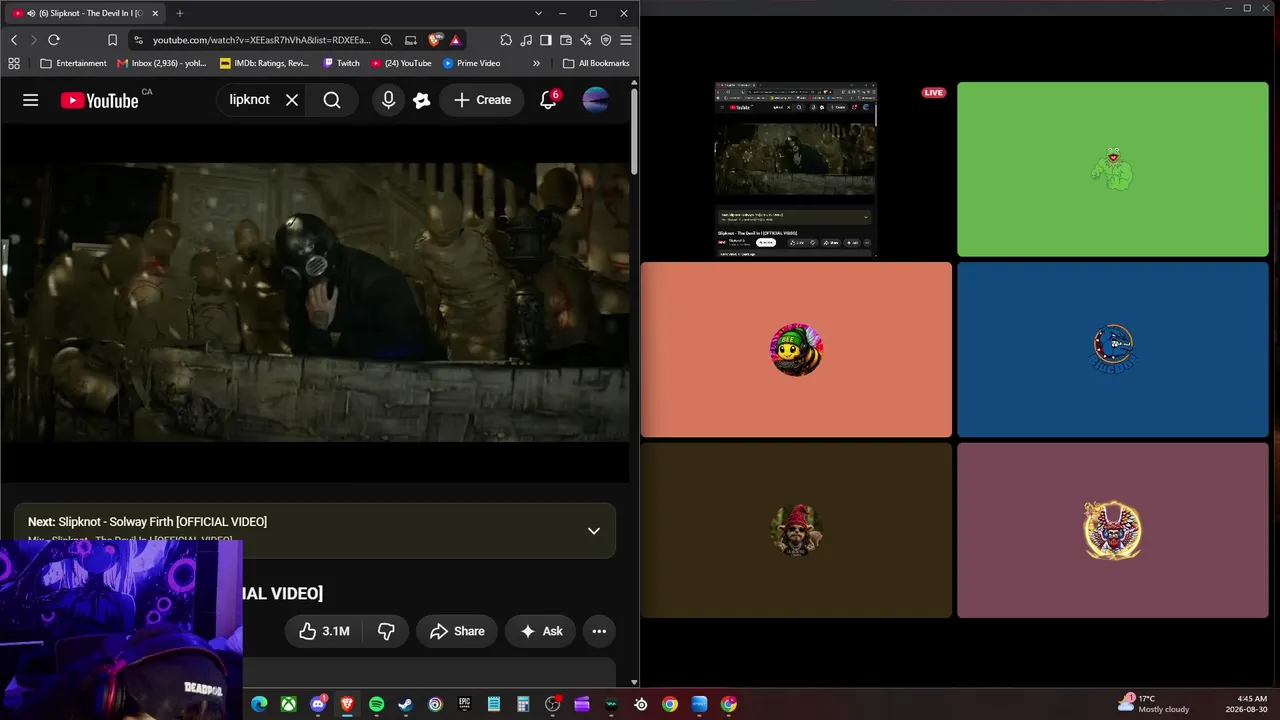
Task: Close the Slipknot YouTube tab
Action: click(x=155, y=13)
